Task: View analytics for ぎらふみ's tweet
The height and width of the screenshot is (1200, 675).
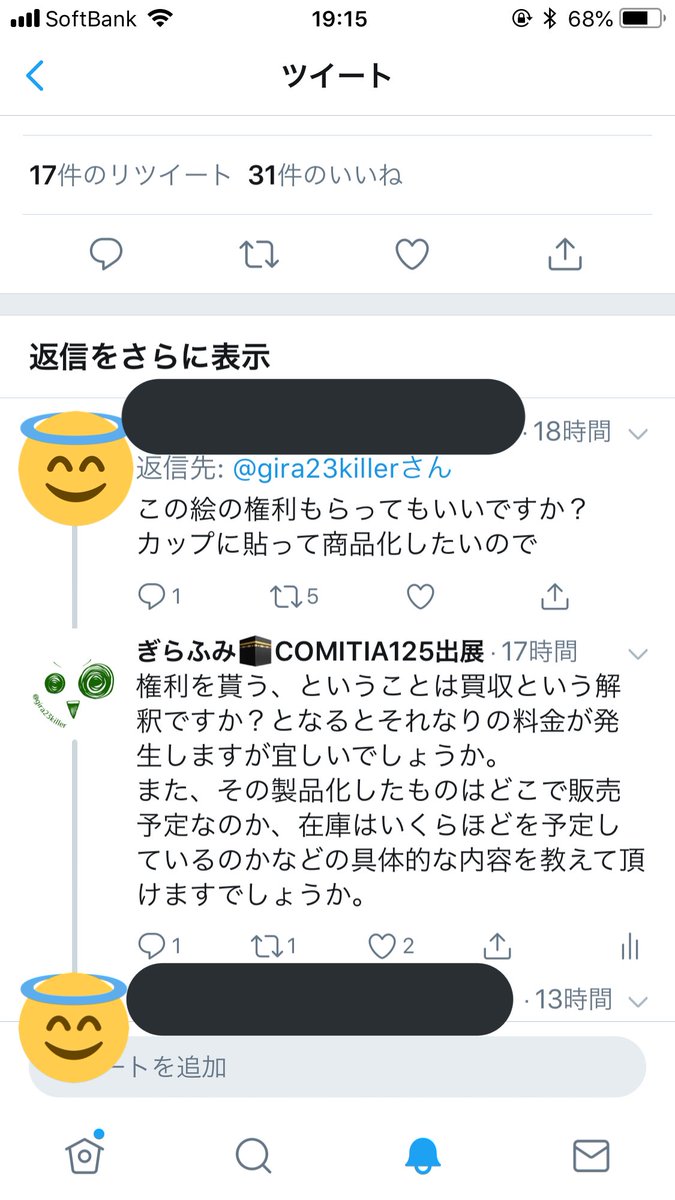Action: point(631,947)
